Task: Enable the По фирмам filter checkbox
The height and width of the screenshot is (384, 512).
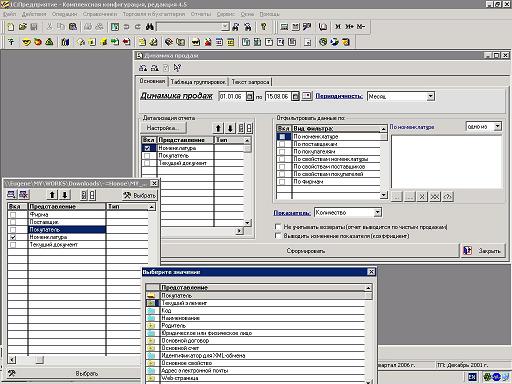Action: point(282,182)
